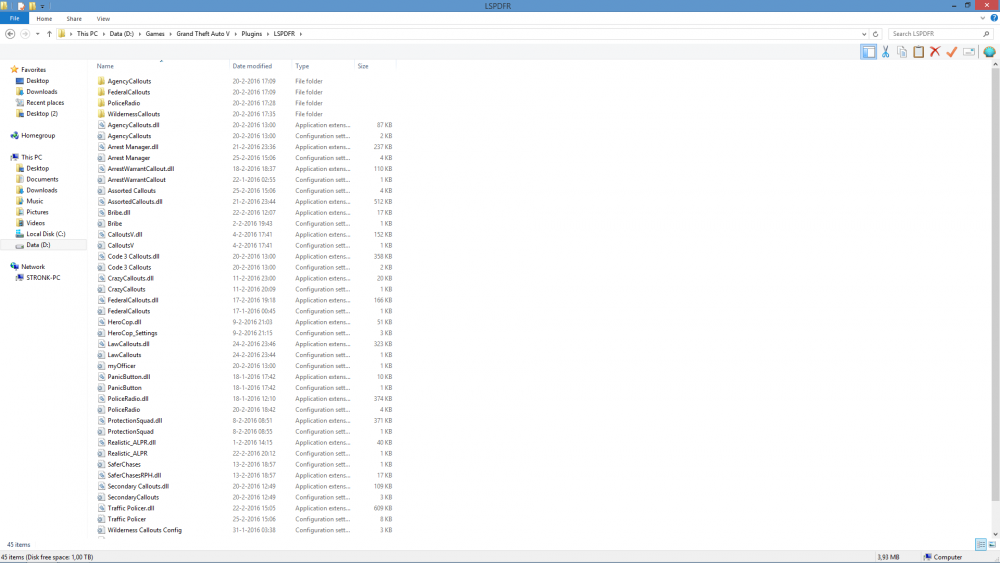Open the Share ribbon tab
The image size is (1000, 563).
[74, 18]
